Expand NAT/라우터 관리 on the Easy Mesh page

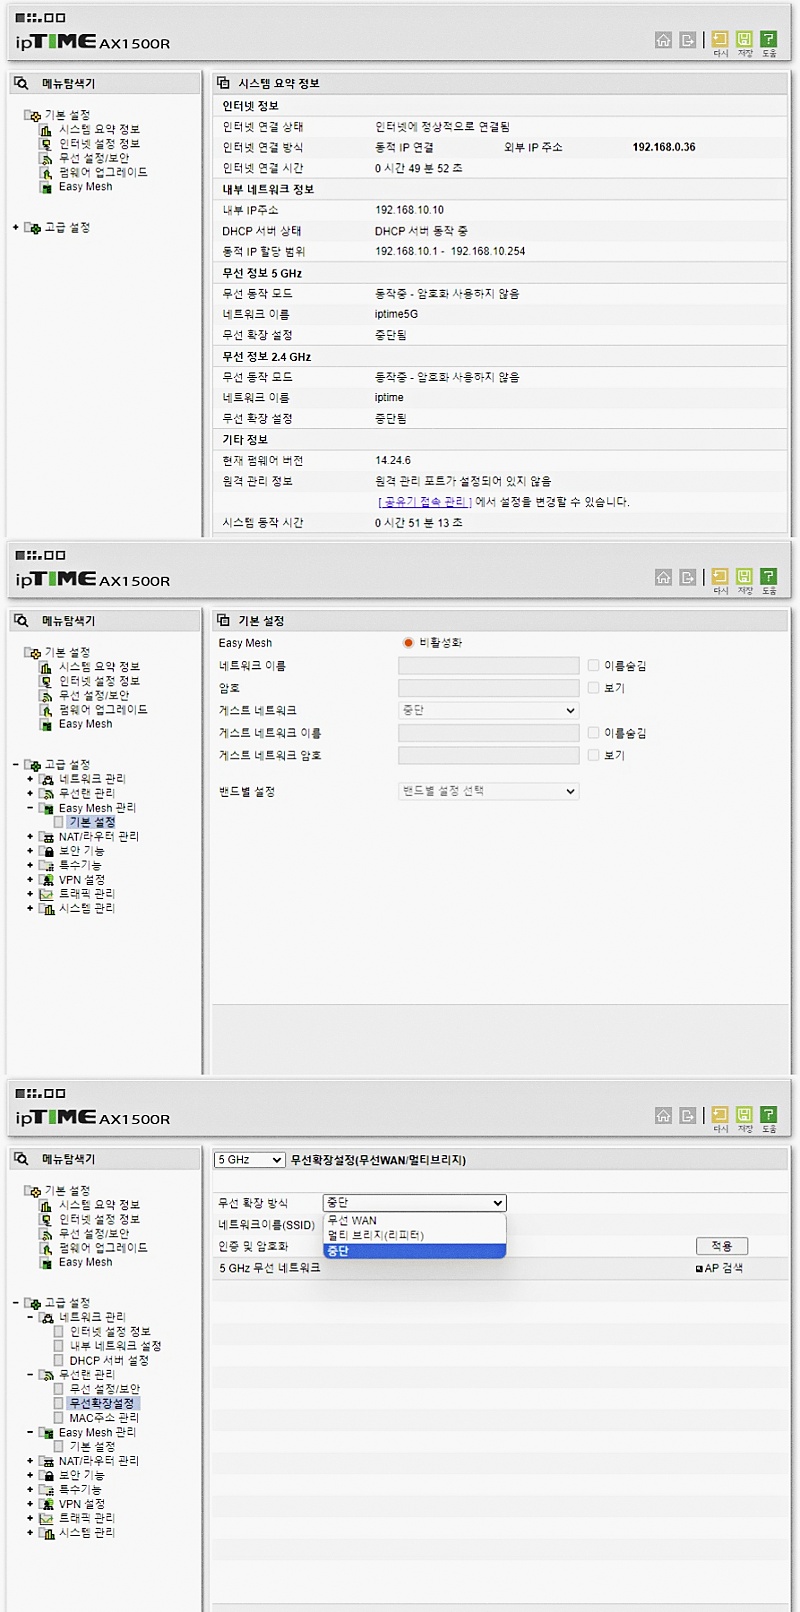click(30, 837)
